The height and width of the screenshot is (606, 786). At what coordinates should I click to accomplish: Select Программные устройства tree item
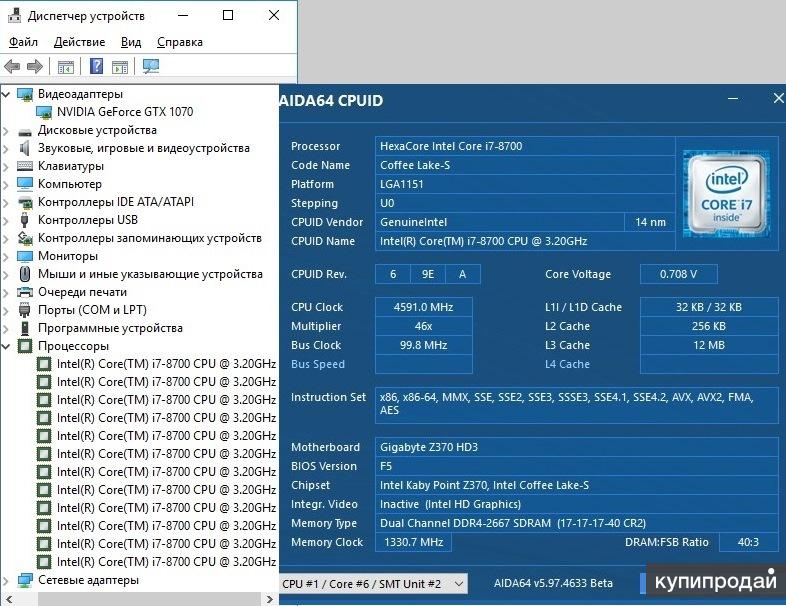pyautogui.click(x=110, y=328)
